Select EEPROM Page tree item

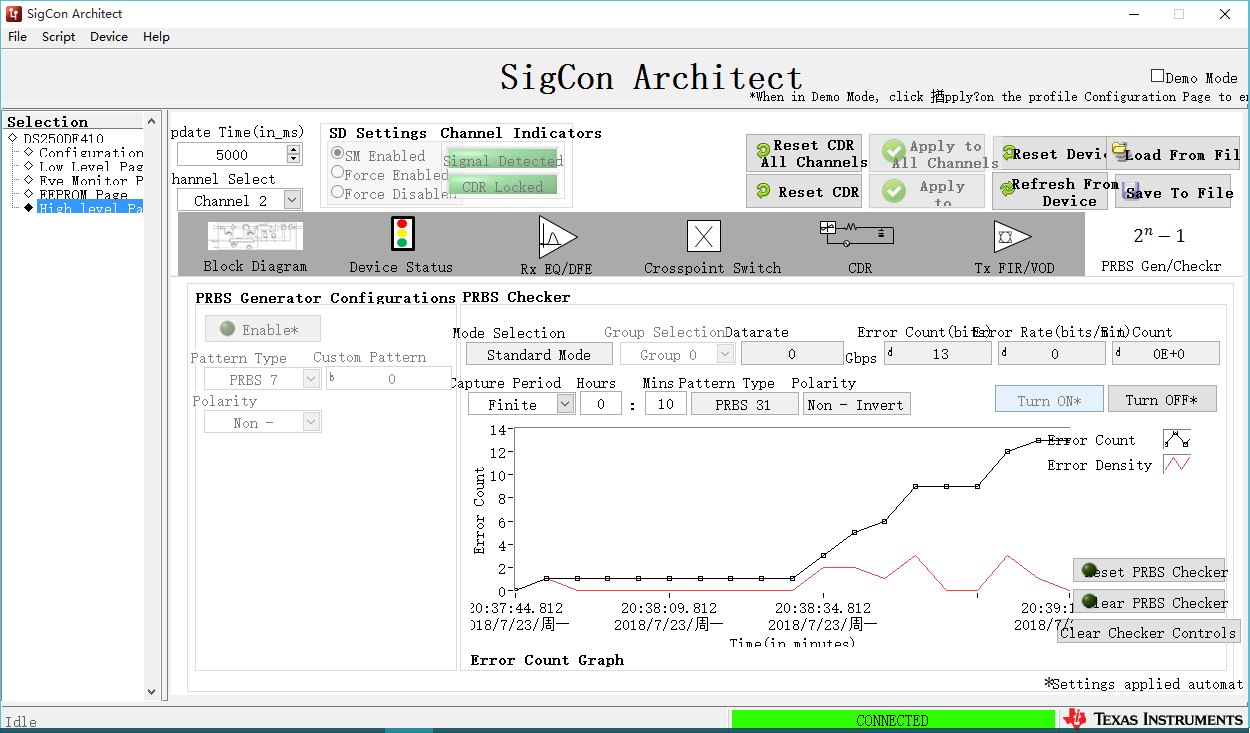[83, 195]
